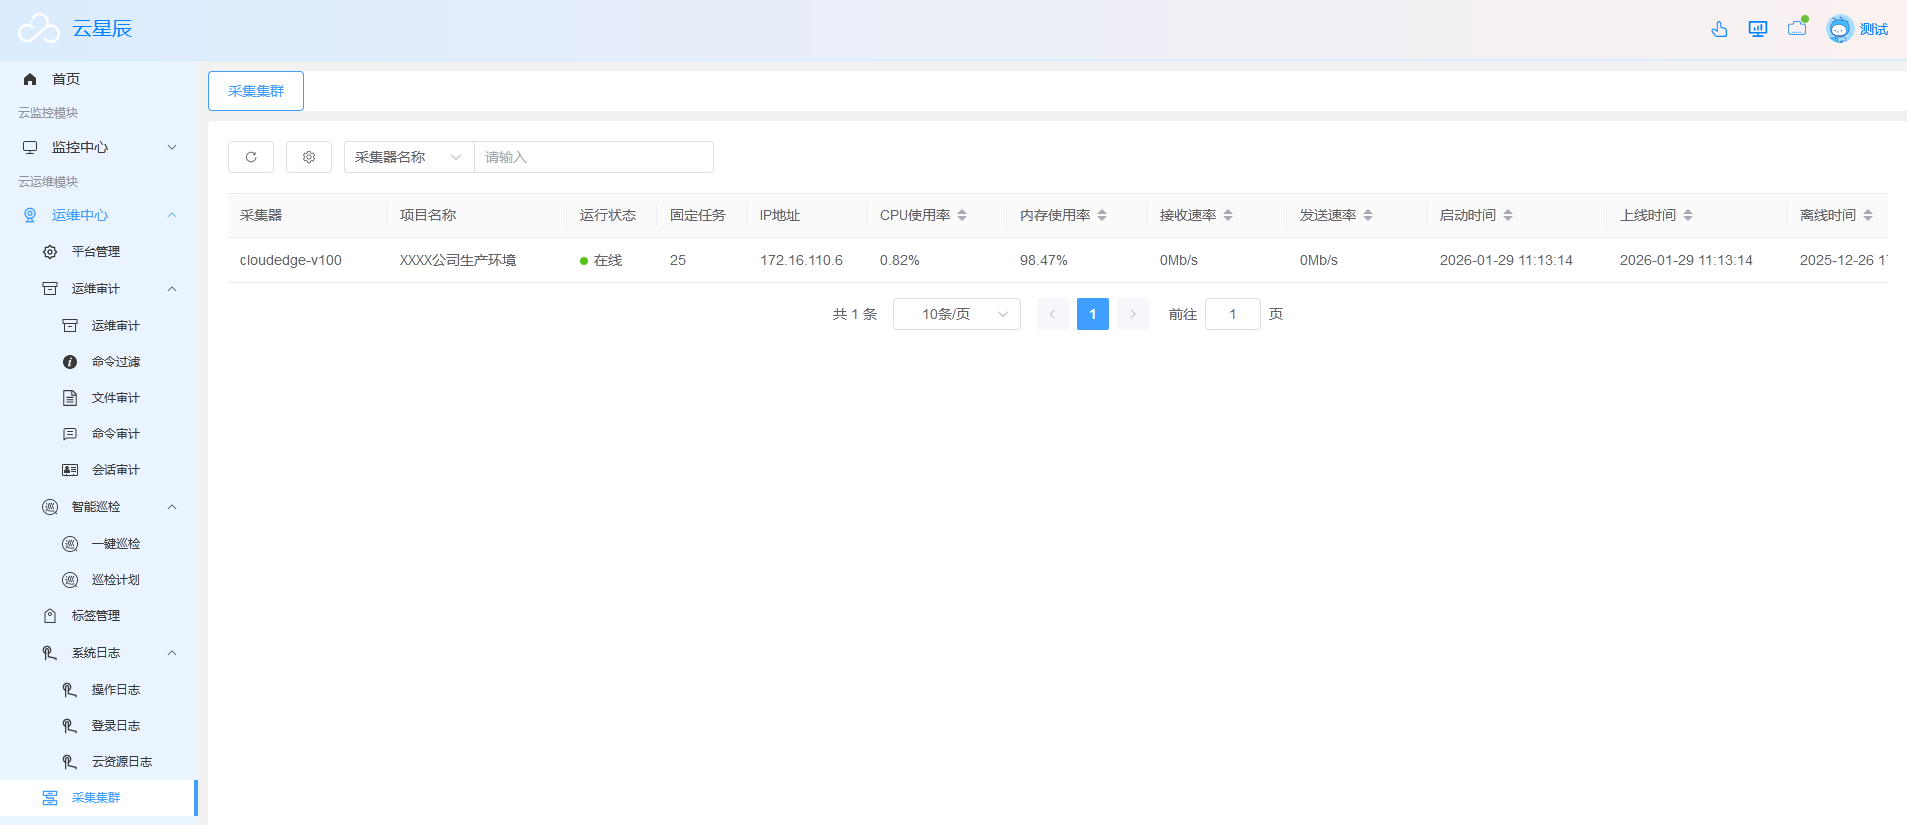The height and width of the screenshot is (825, 1907).
Task: Click the 首页 home icon
Action: click(x=30, y=79)
